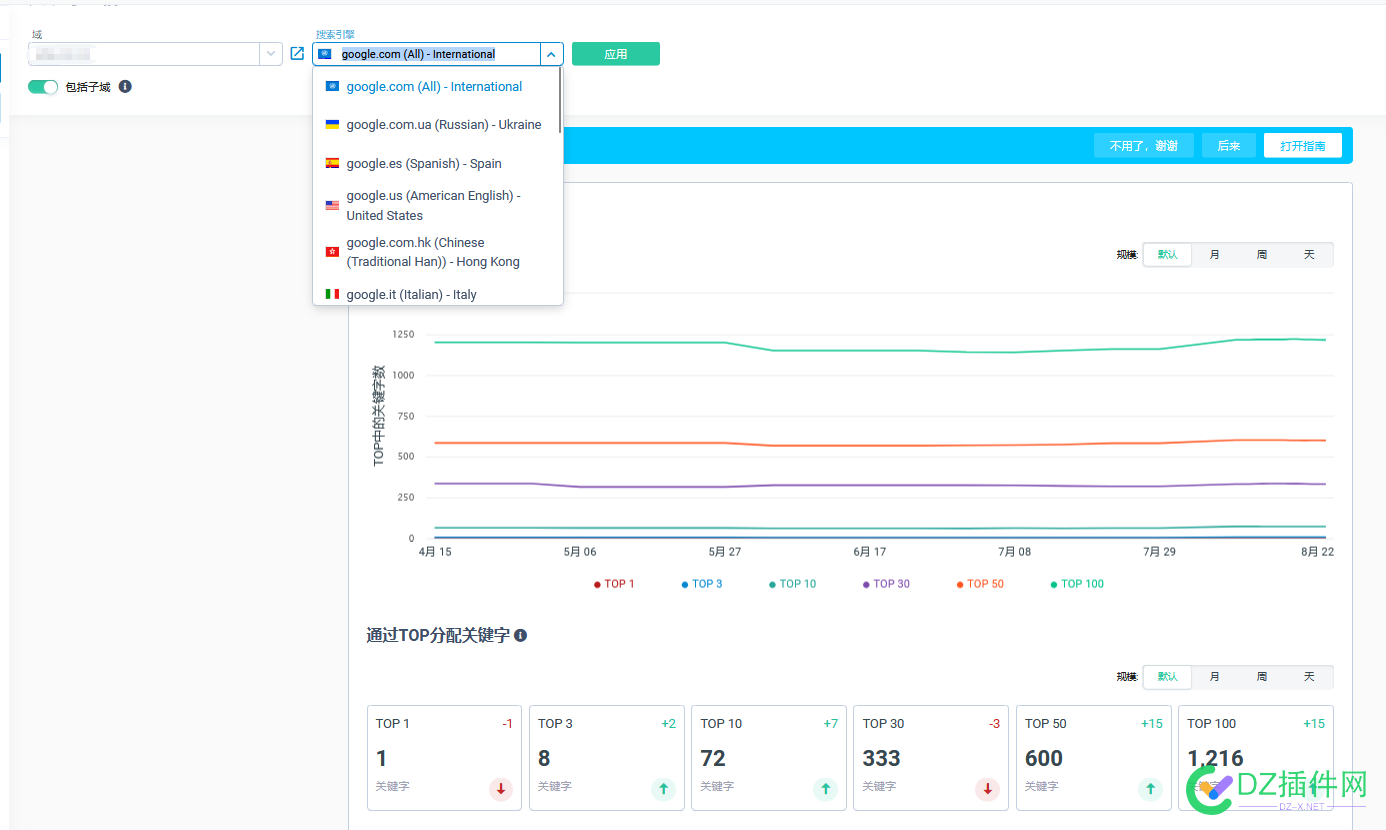Click Ukraine flag icon in dropdown list
Viewport: 1386px width, 830px height.
[332, 125]
